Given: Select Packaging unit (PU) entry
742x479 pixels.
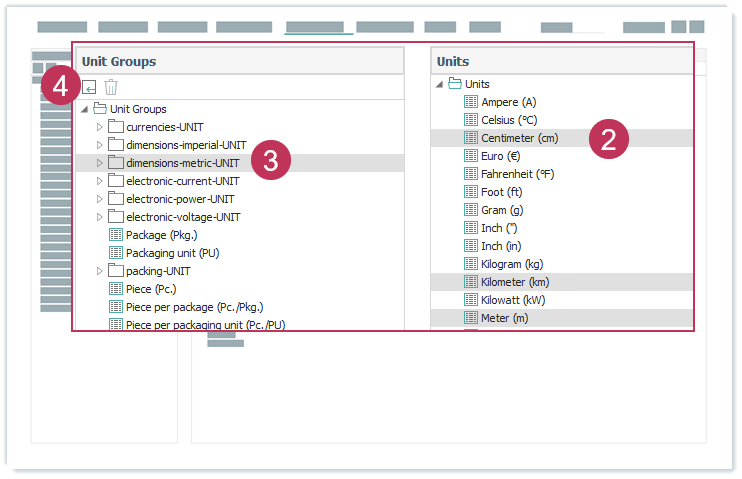Looking at the screenshot, I should point(172,253).
